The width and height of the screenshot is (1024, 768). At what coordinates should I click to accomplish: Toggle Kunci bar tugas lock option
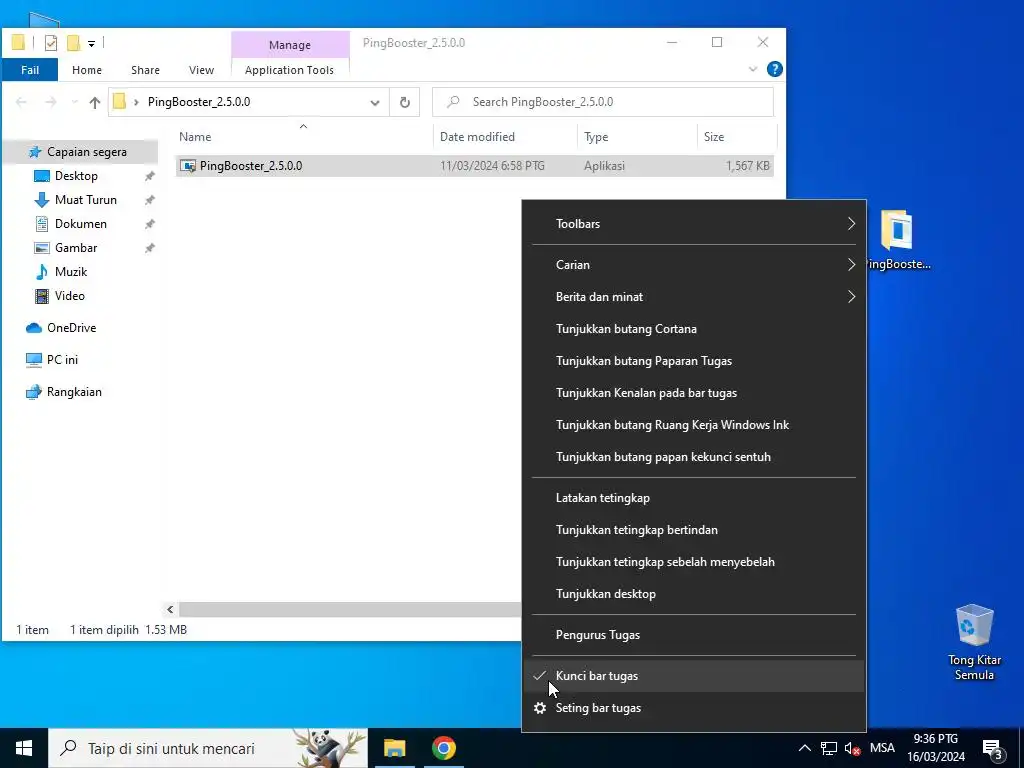click(x=694, y=676)
